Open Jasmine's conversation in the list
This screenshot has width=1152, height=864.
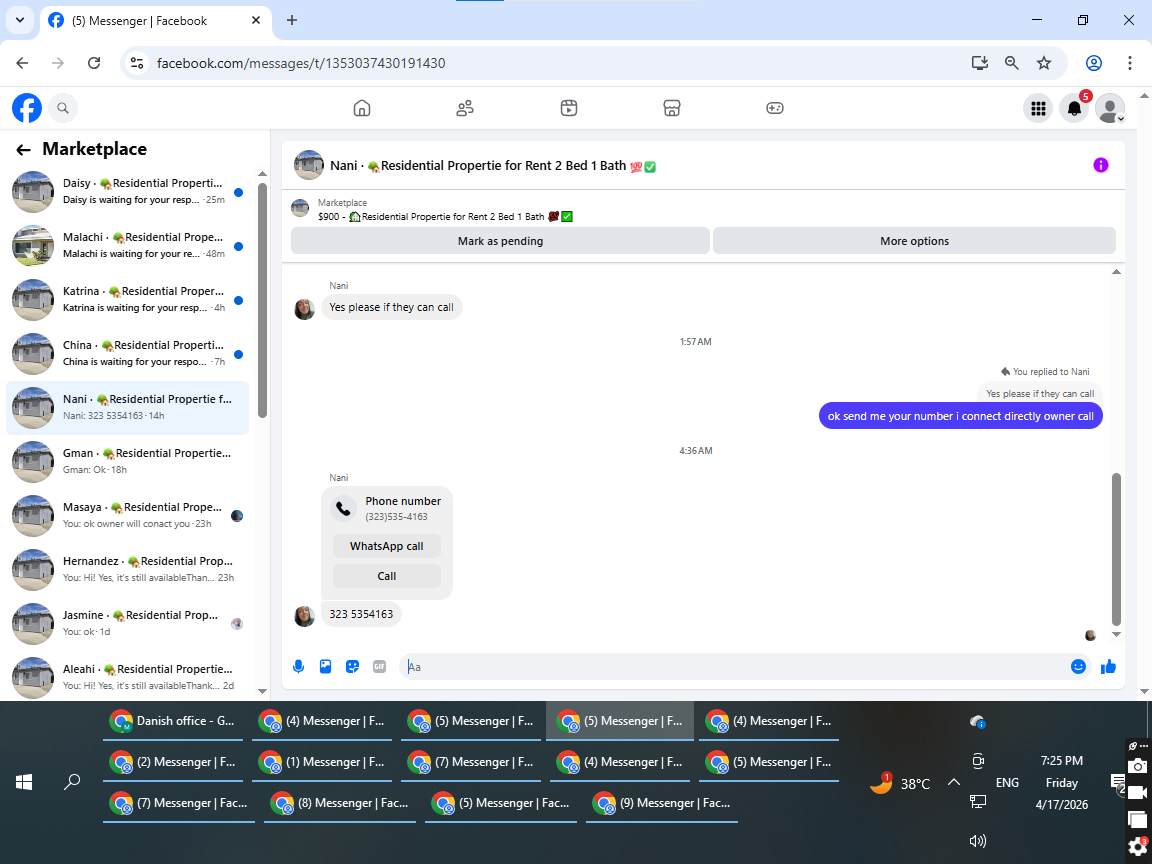point(127,624)
